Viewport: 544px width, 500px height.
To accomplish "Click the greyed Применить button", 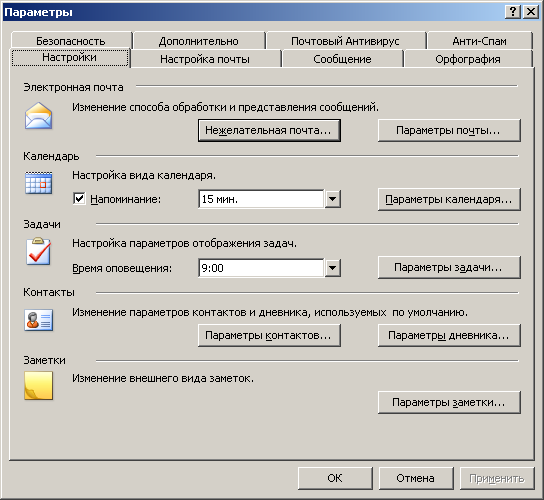I will tap(497, 478).
